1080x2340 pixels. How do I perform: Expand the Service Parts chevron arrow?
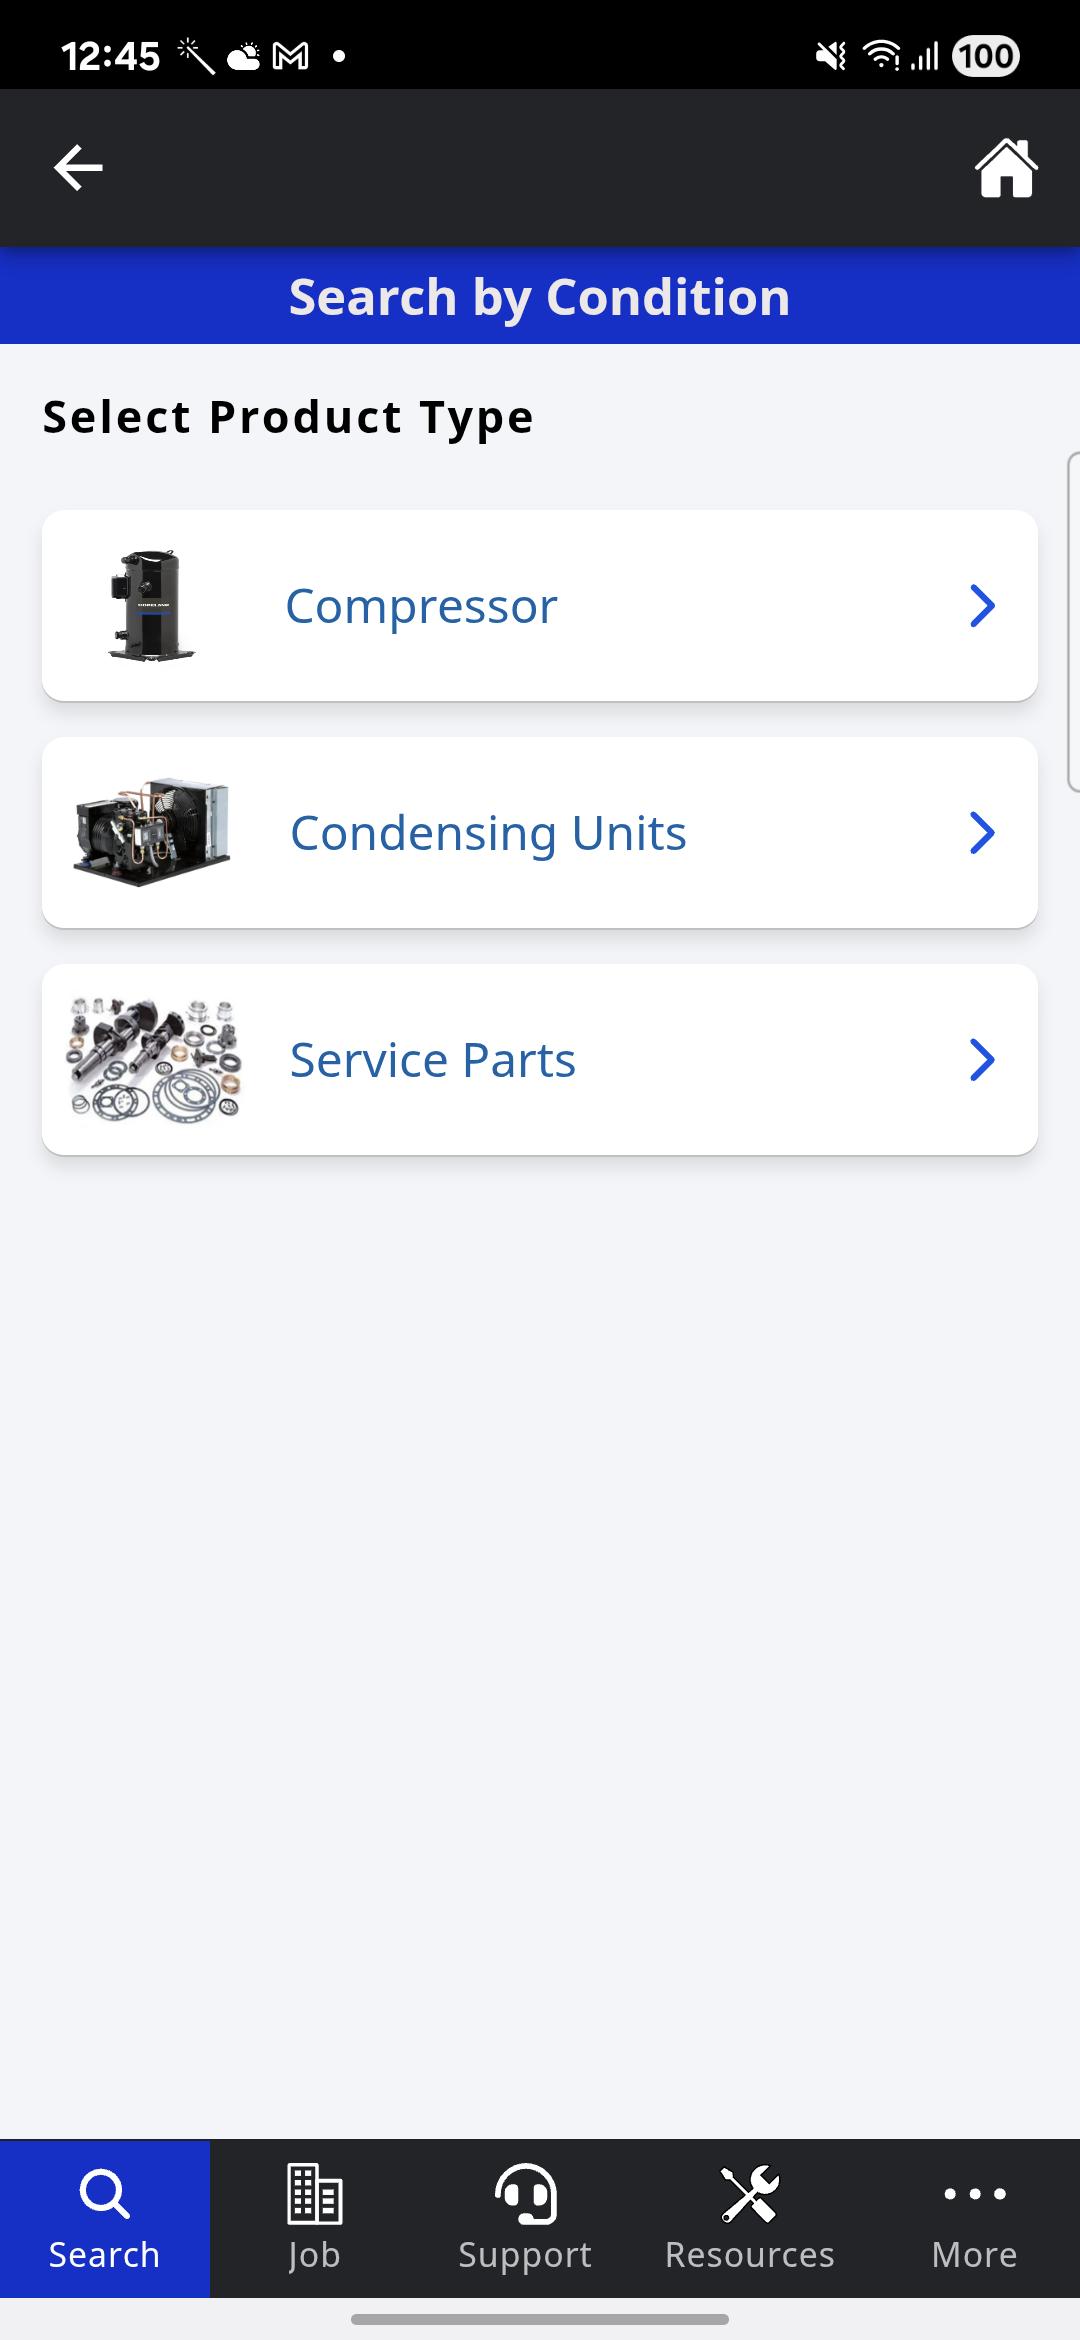(982, 1060)
